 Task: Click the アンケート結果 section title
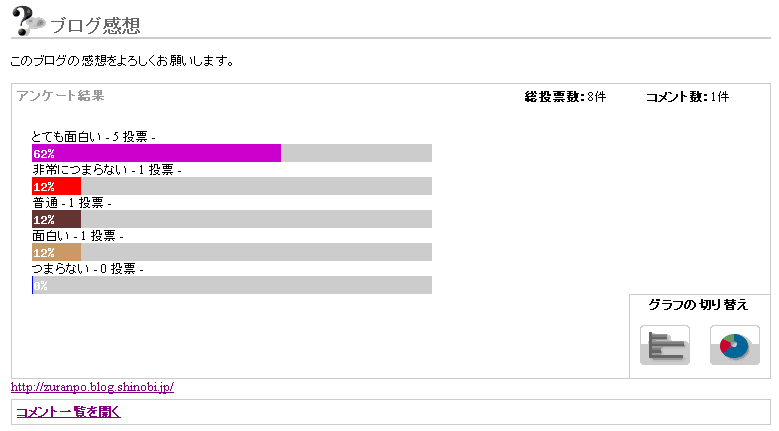coord(61,96)
